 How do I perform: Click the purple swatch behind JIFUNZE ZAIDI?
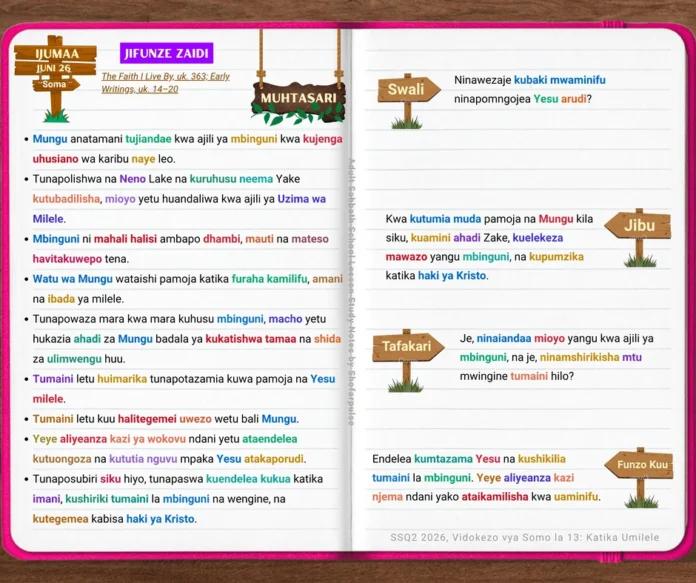coord(166,53)
